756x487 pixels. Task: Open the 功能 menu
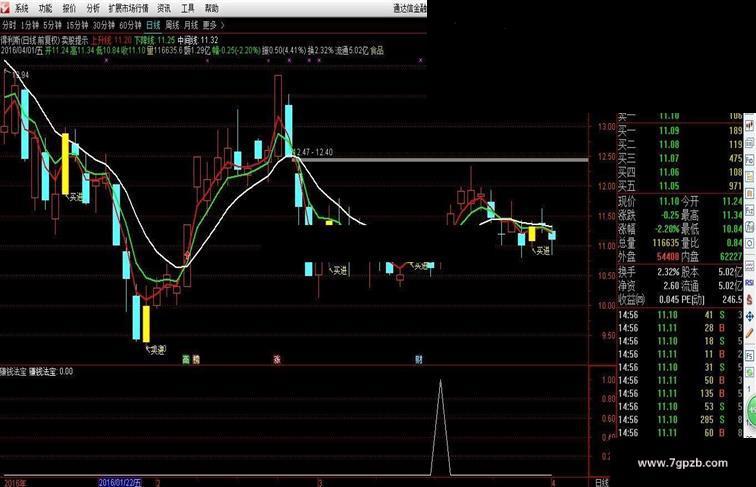(x=45, y=8)
